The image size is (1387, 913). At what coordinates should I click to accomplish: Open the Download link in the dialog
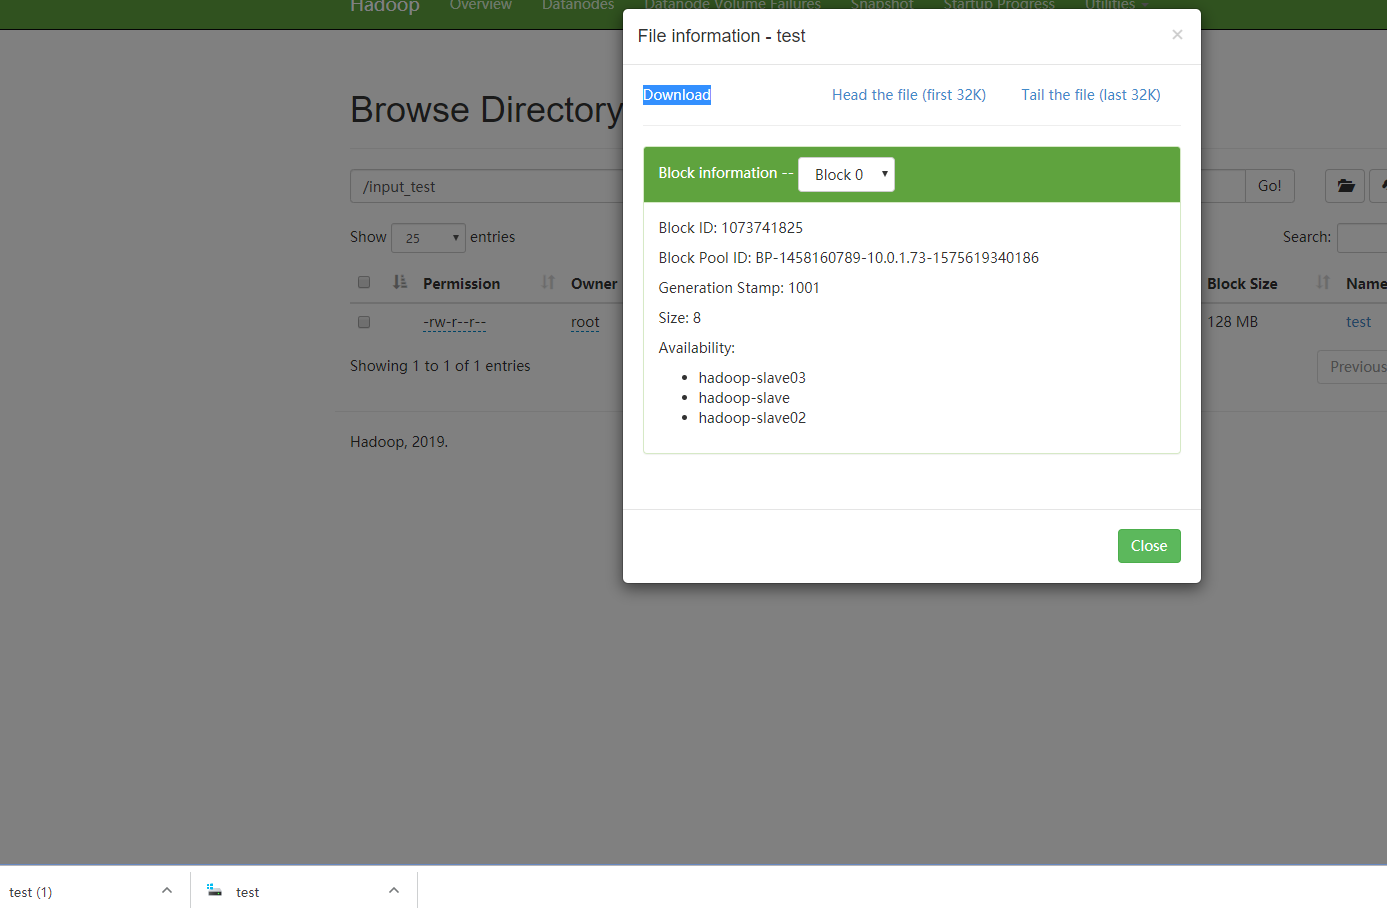pos(676,94)
